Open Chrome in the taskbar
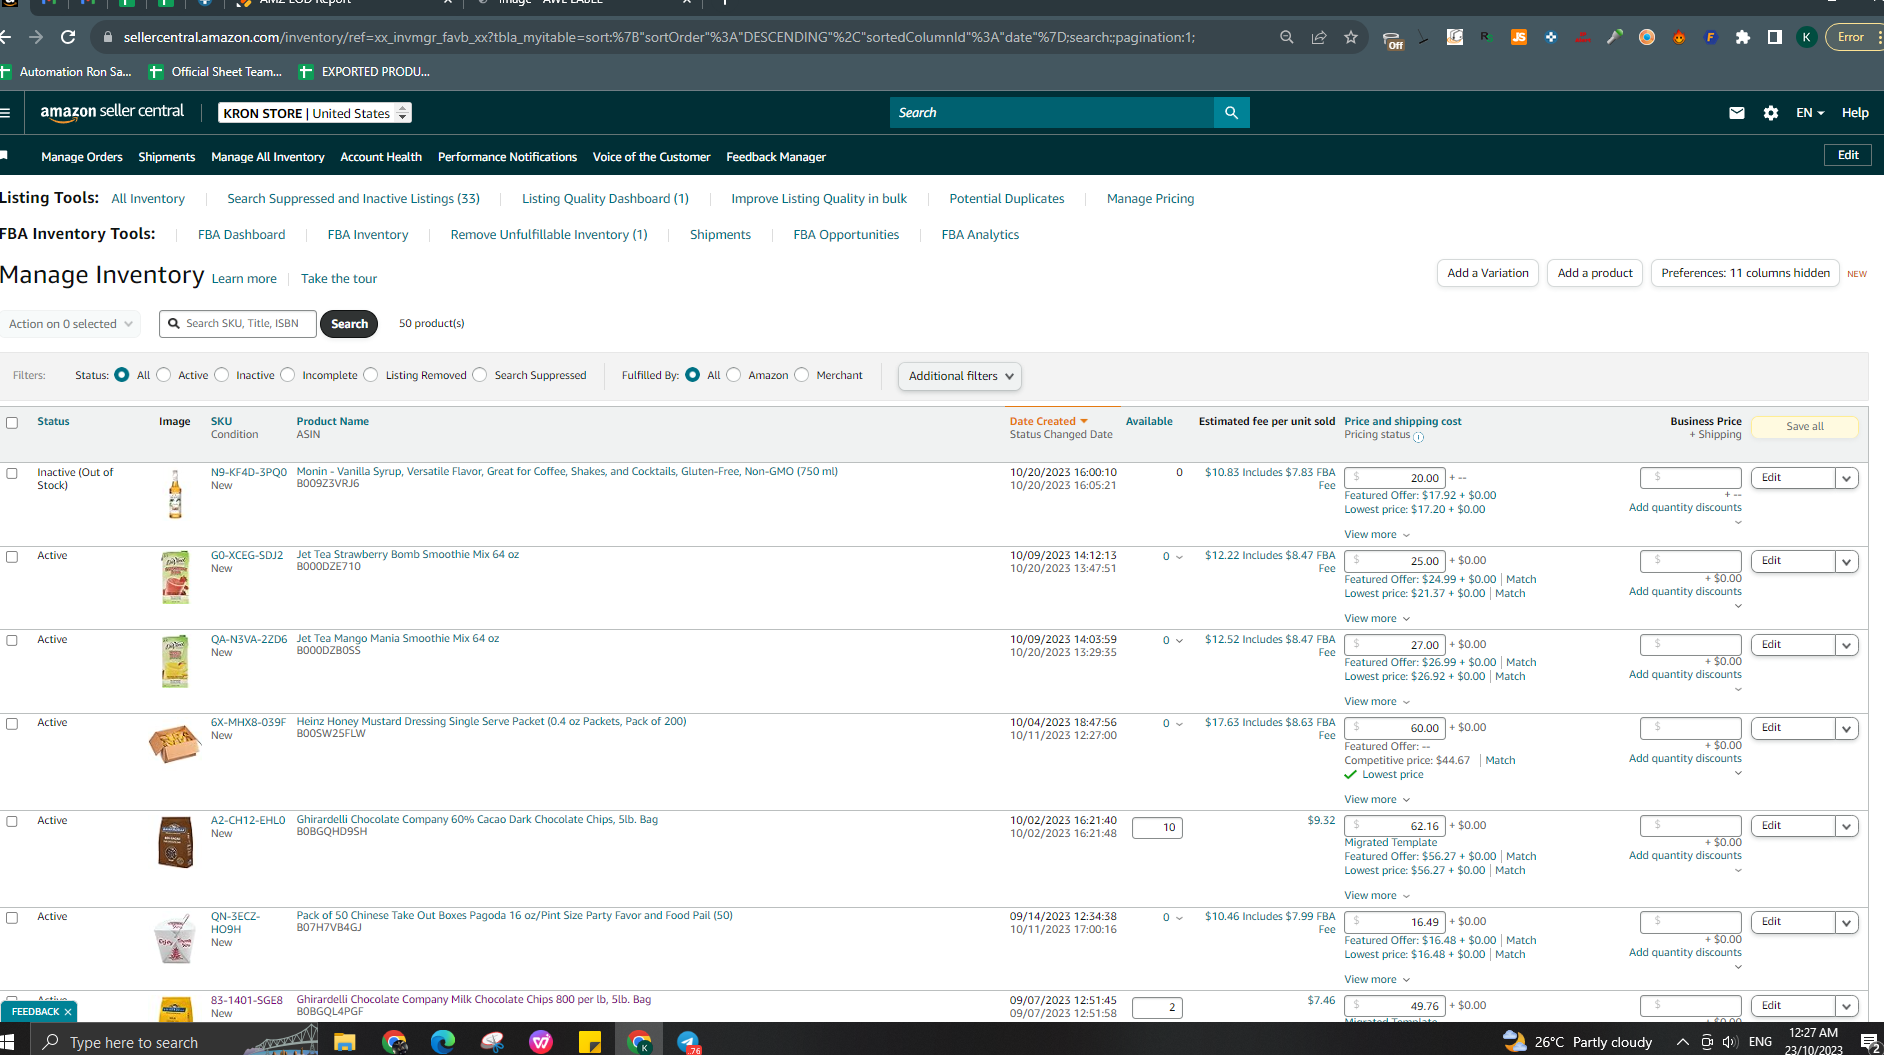The width and height of the screenshot is (1884, 1055). 394,1042
